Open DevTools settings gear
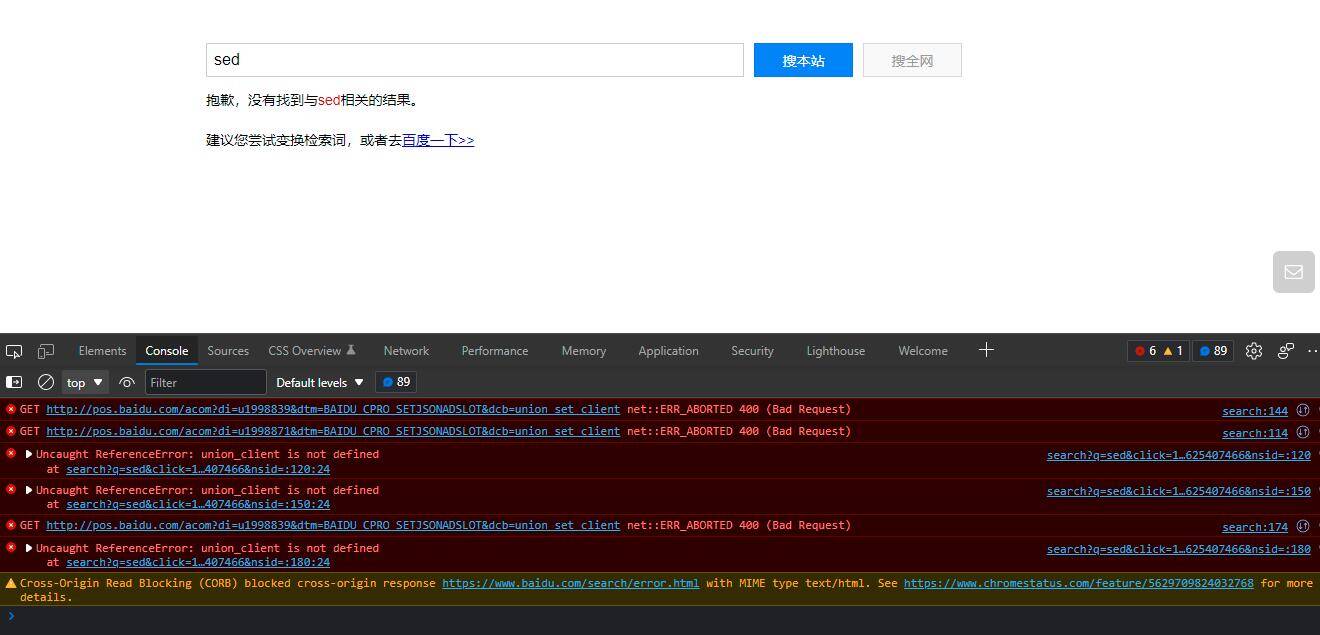The image size is (1320, 635). (1254, 351)
